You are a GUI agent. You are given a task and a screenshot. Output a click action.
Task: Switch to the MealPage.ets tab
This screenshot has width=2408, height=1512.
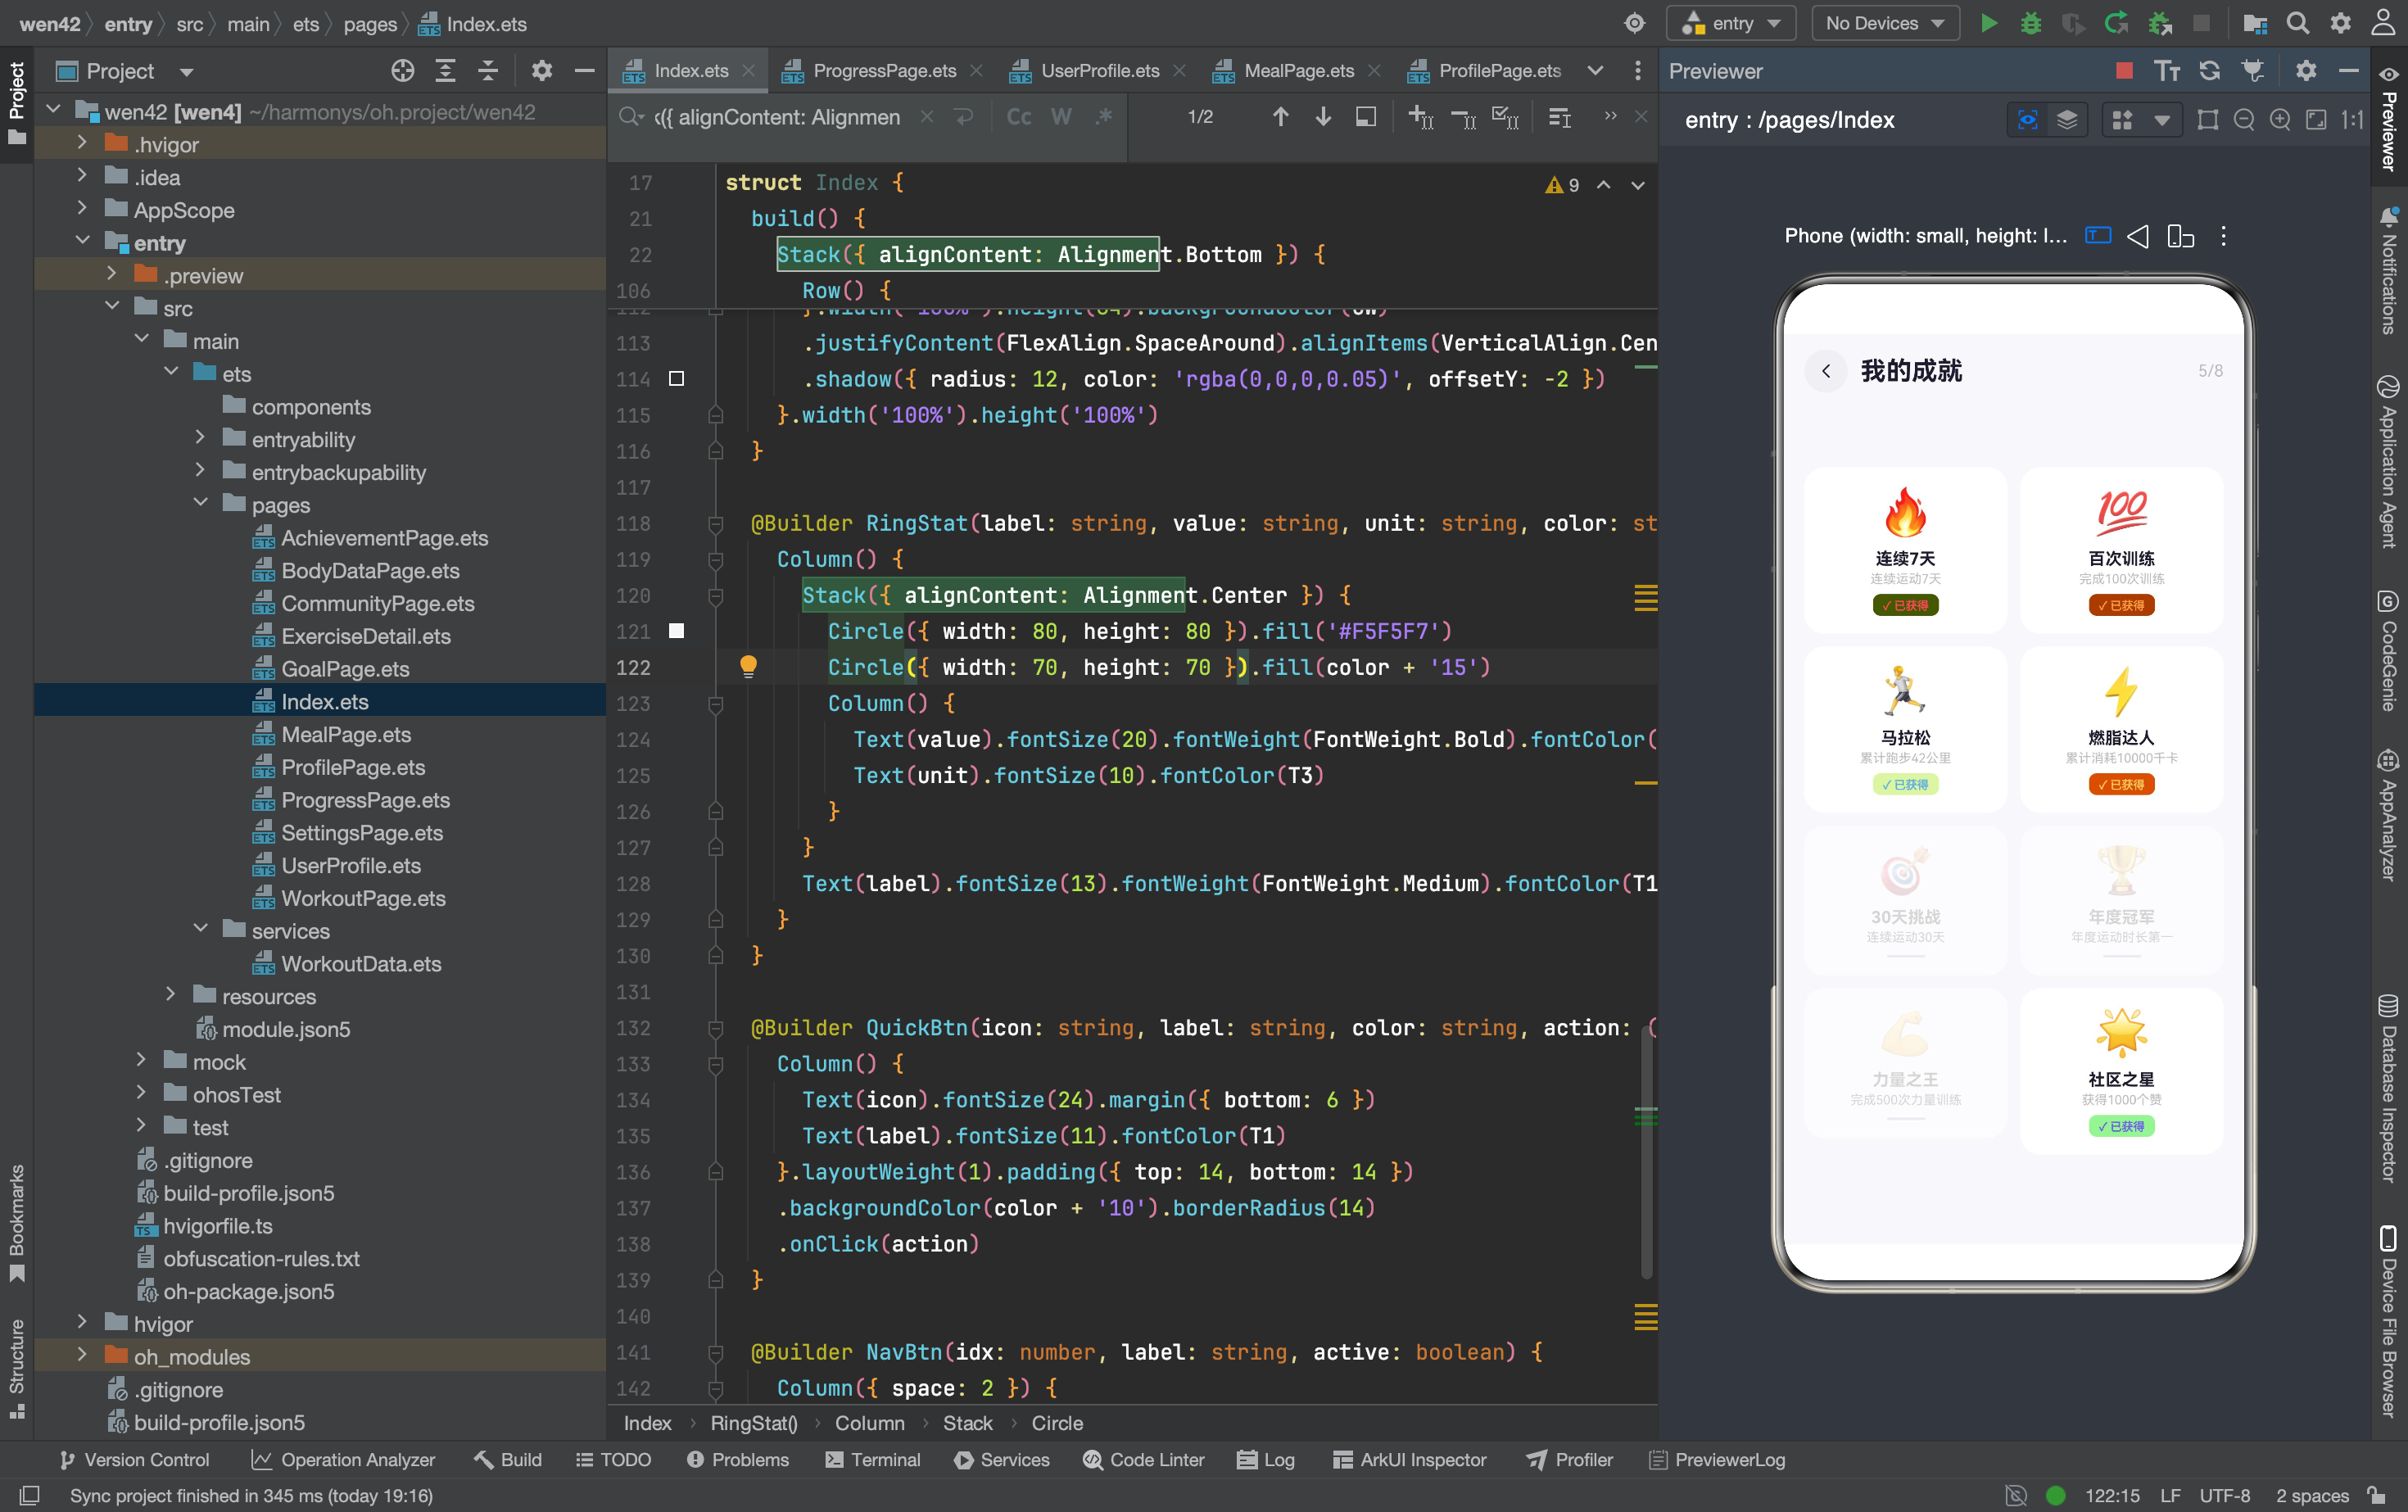(x=1298, y=71)
